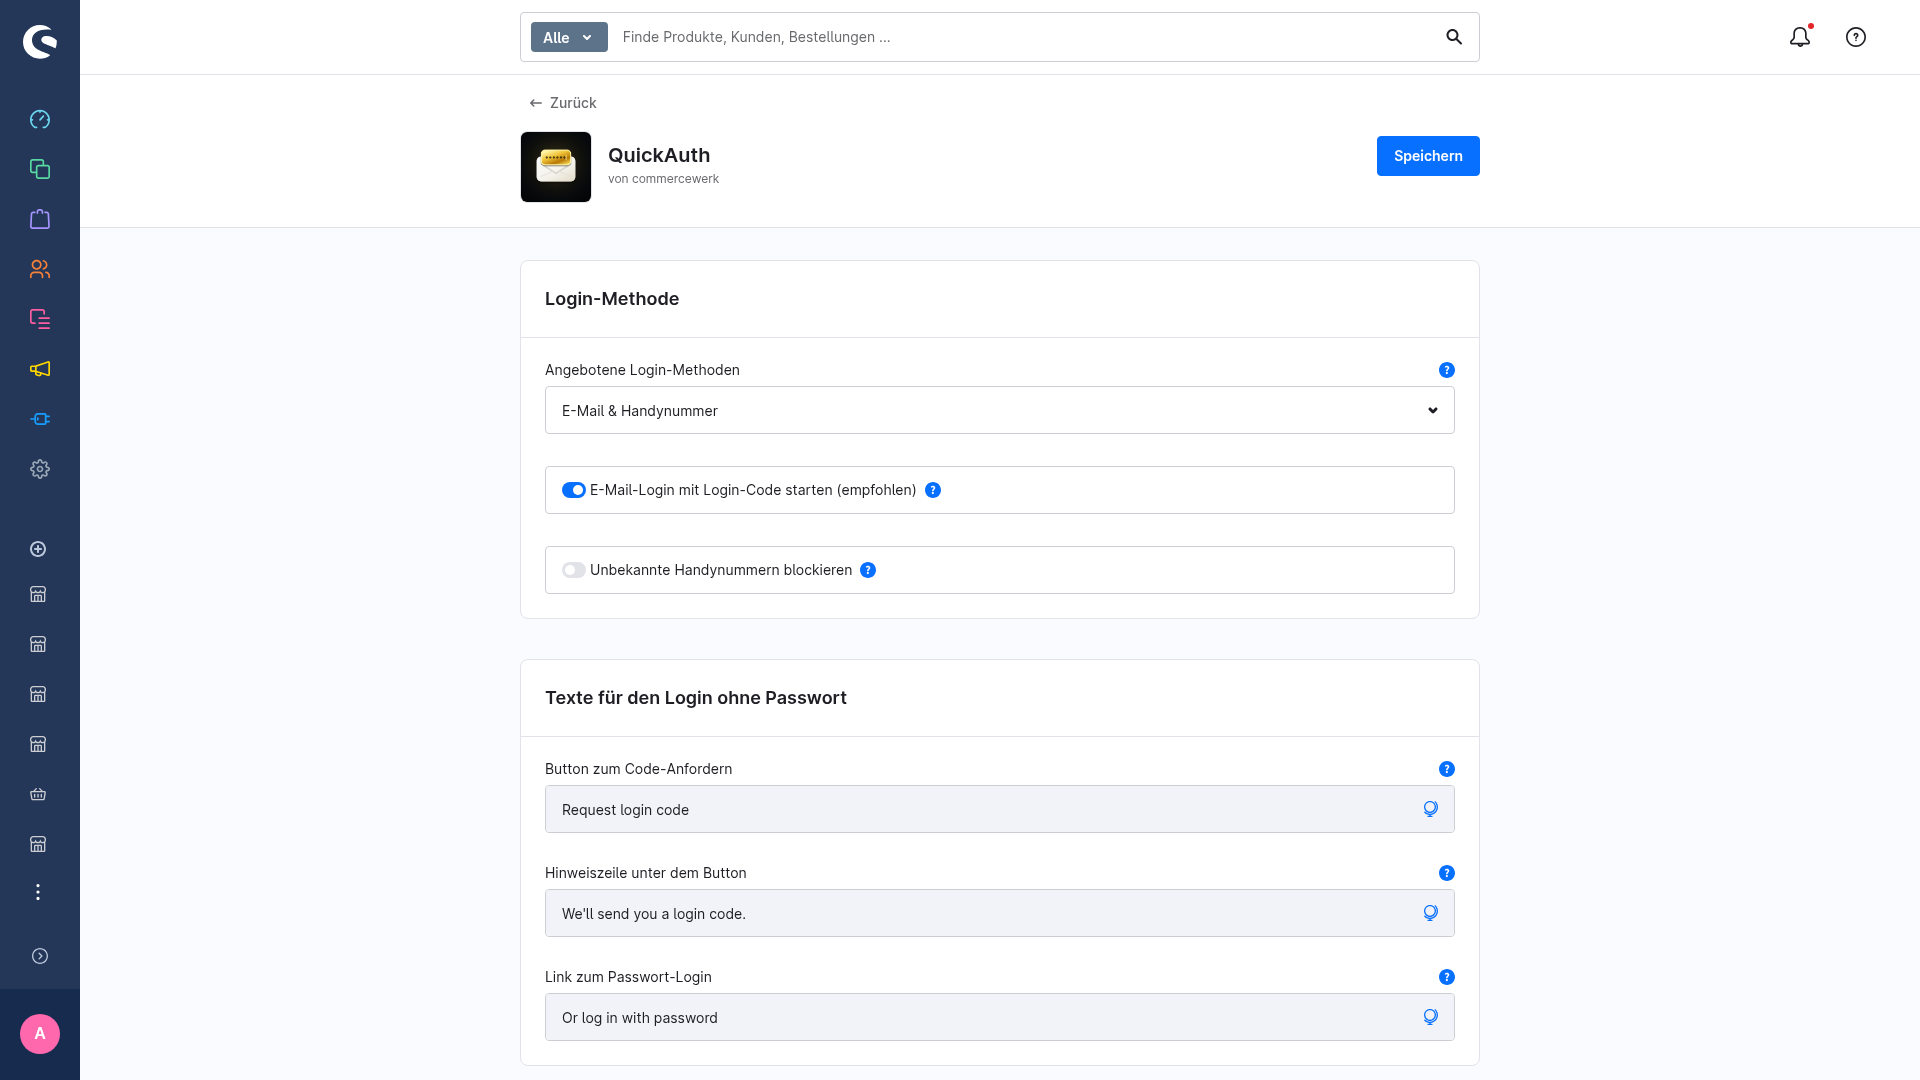
Task: Show help for Link zum Passwort-Login
Action: [1446, 977]
